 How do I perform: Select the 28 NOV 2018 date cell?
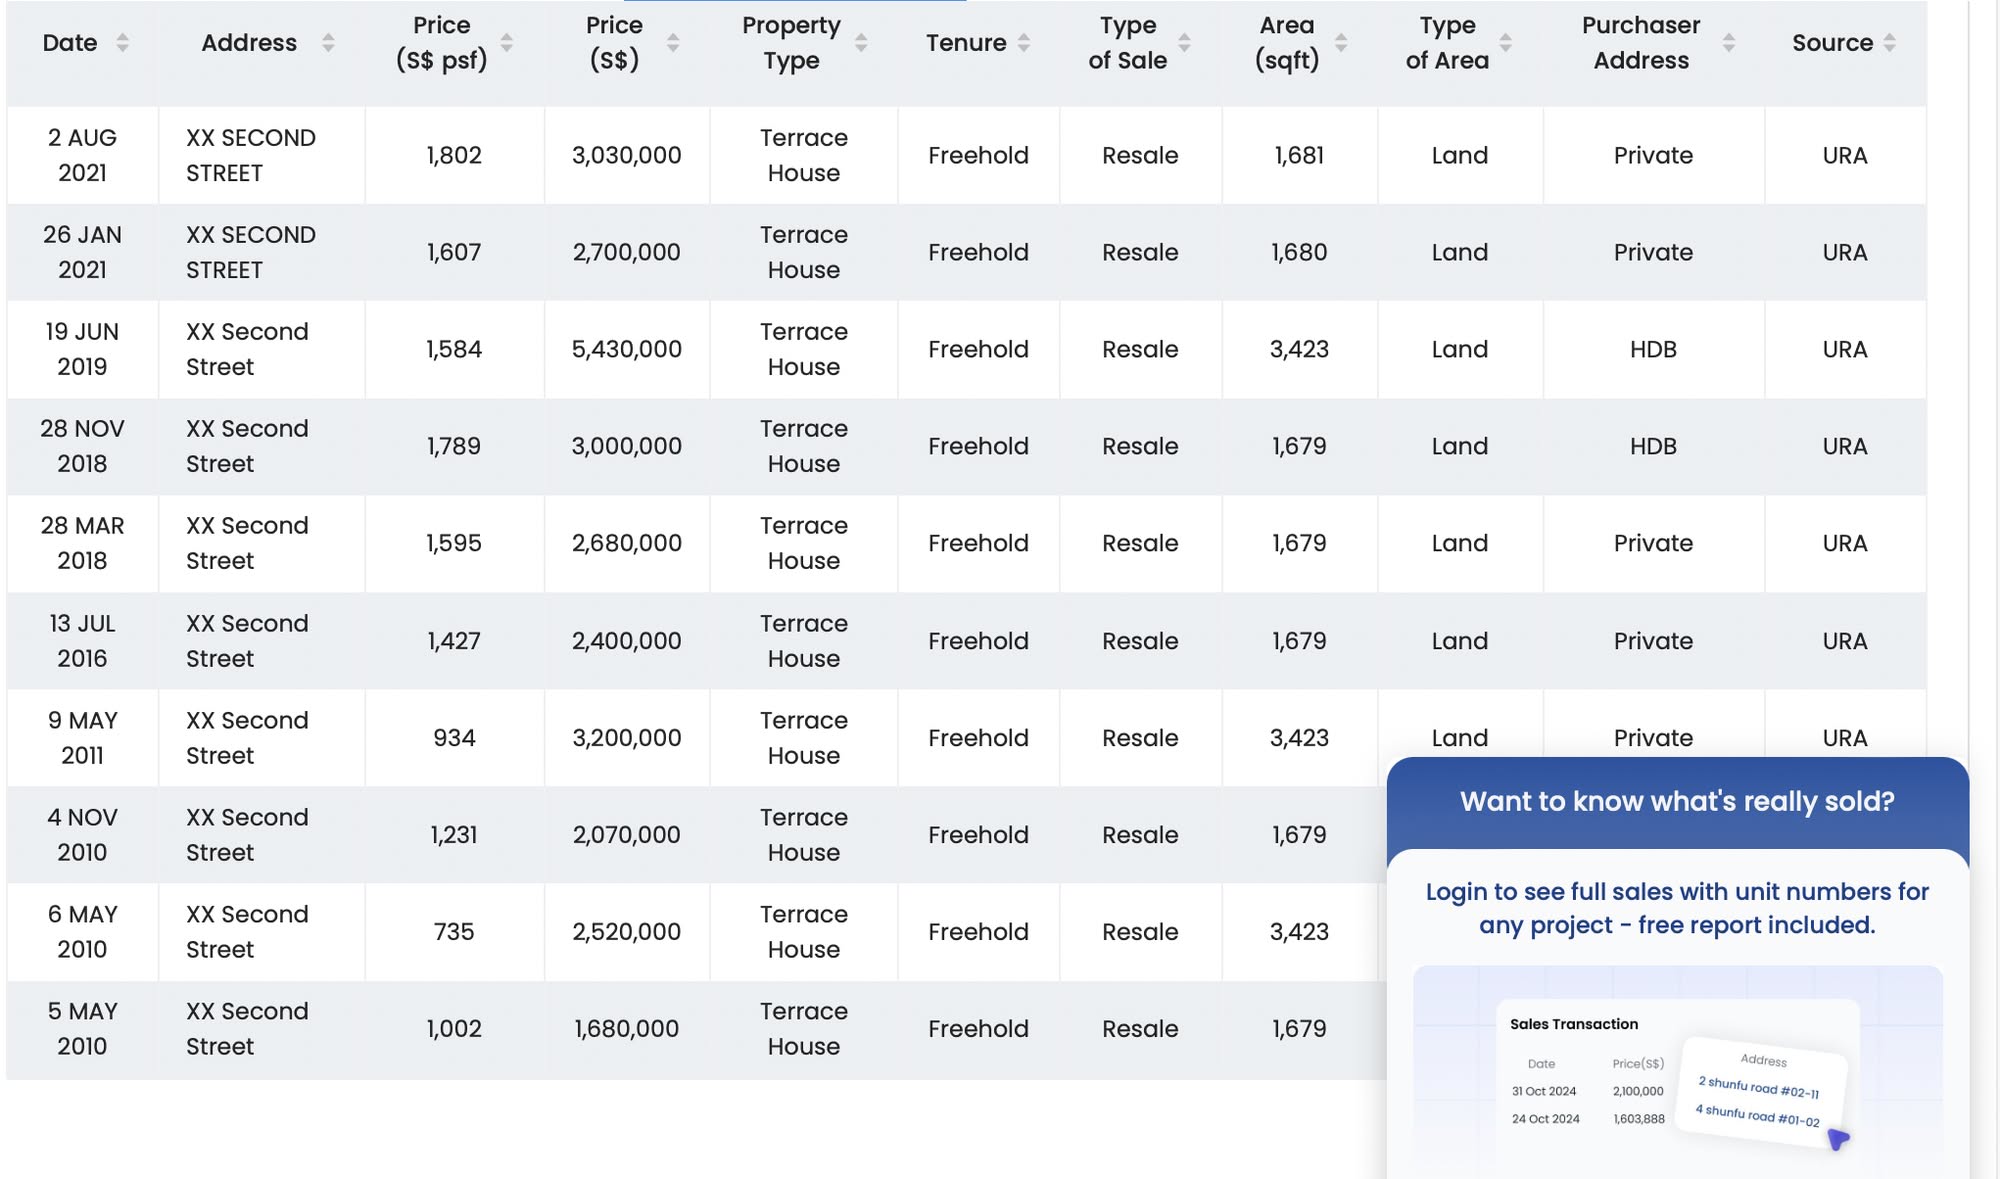pyautogui.click(x=82, y=446)
